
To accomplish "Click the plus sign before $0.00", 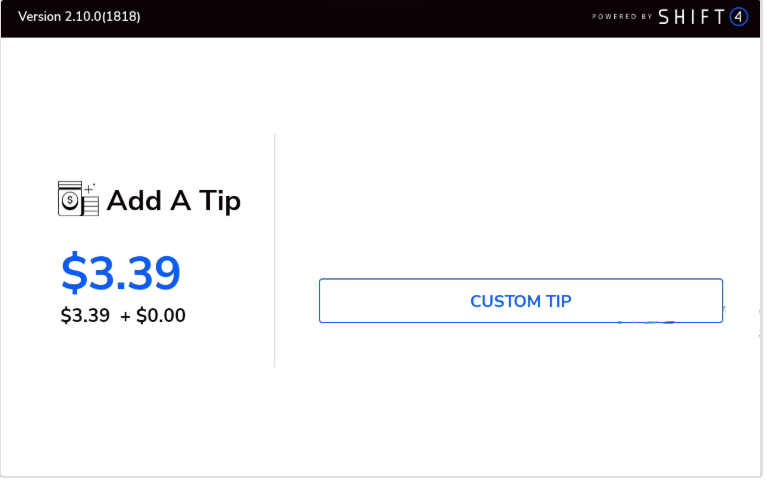I will (125, 316).
